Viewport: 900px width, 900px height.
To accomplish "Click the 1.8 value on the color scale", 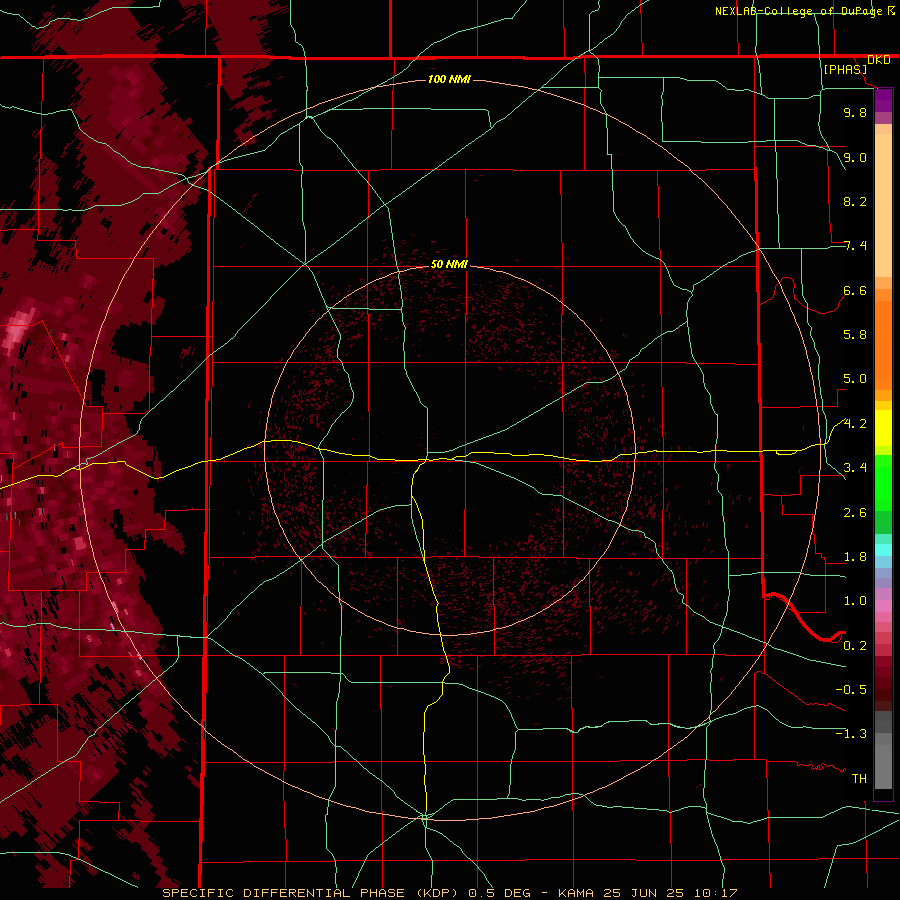I will point(855,557).
